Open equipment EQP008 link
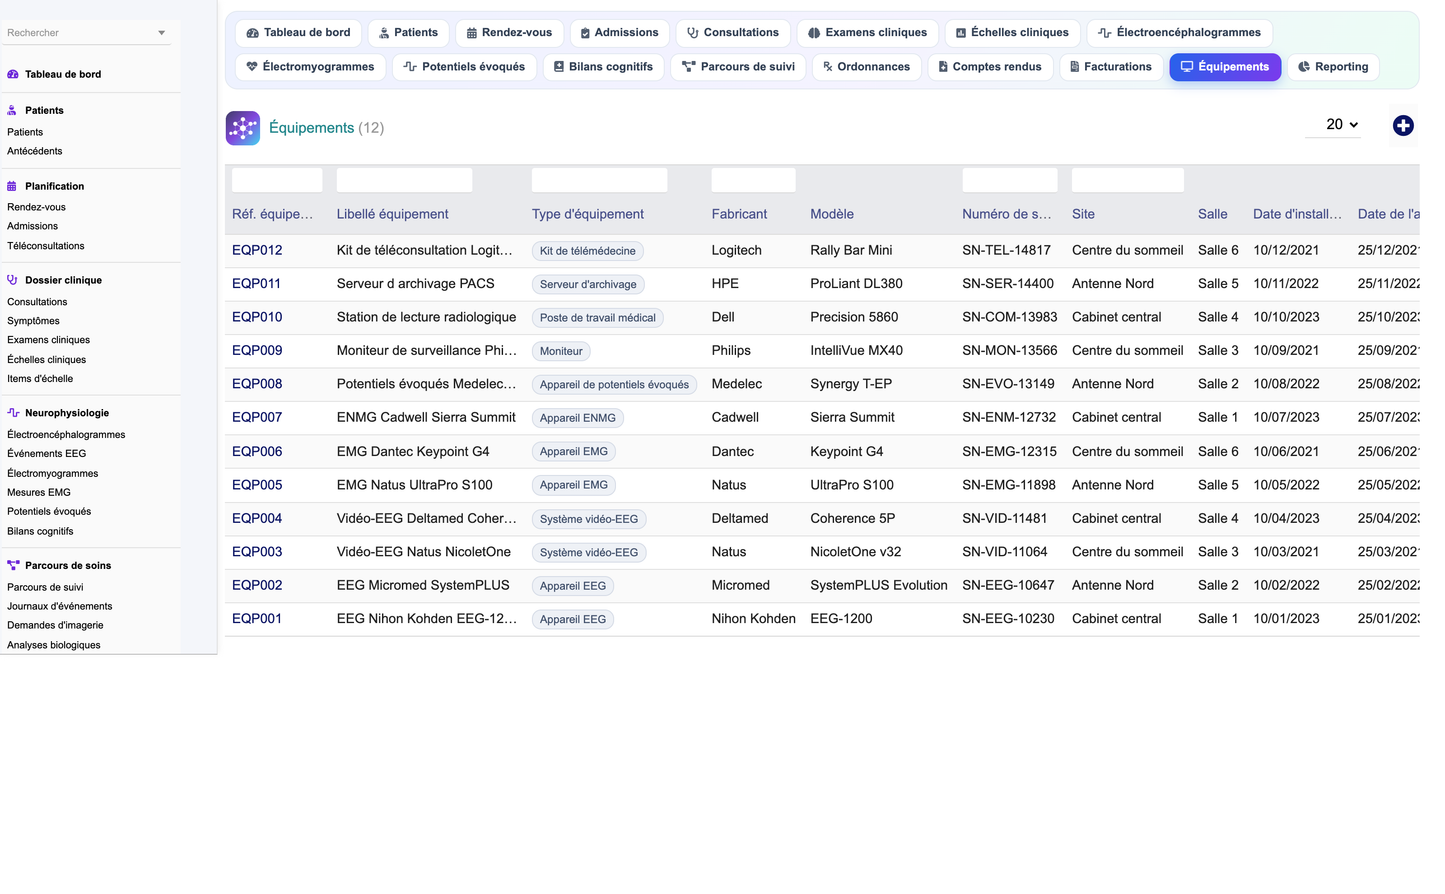This screenshot has width=1445, height=894. tap(257, 384)
